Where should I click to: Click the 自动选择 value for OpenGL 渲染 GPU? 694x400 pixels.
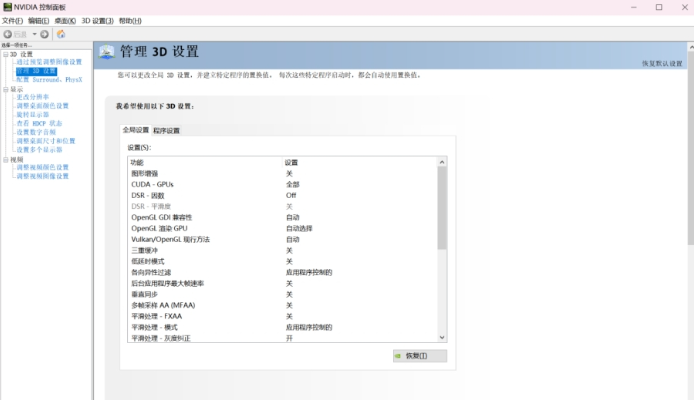(299, 228)
